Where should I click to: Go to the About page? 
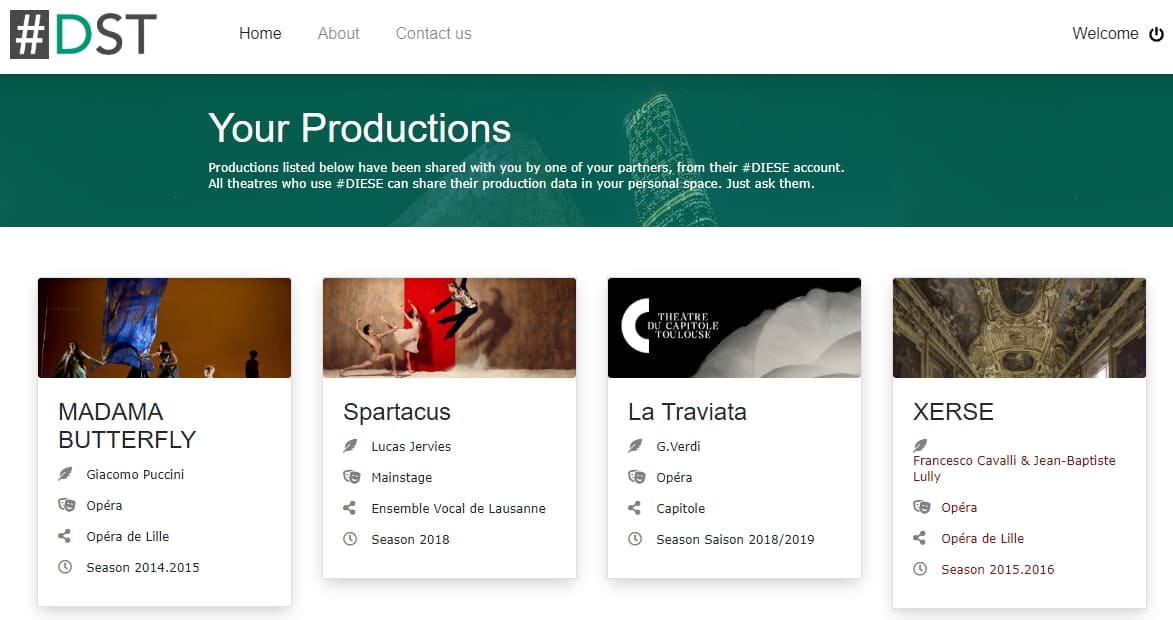pos(338,34)
